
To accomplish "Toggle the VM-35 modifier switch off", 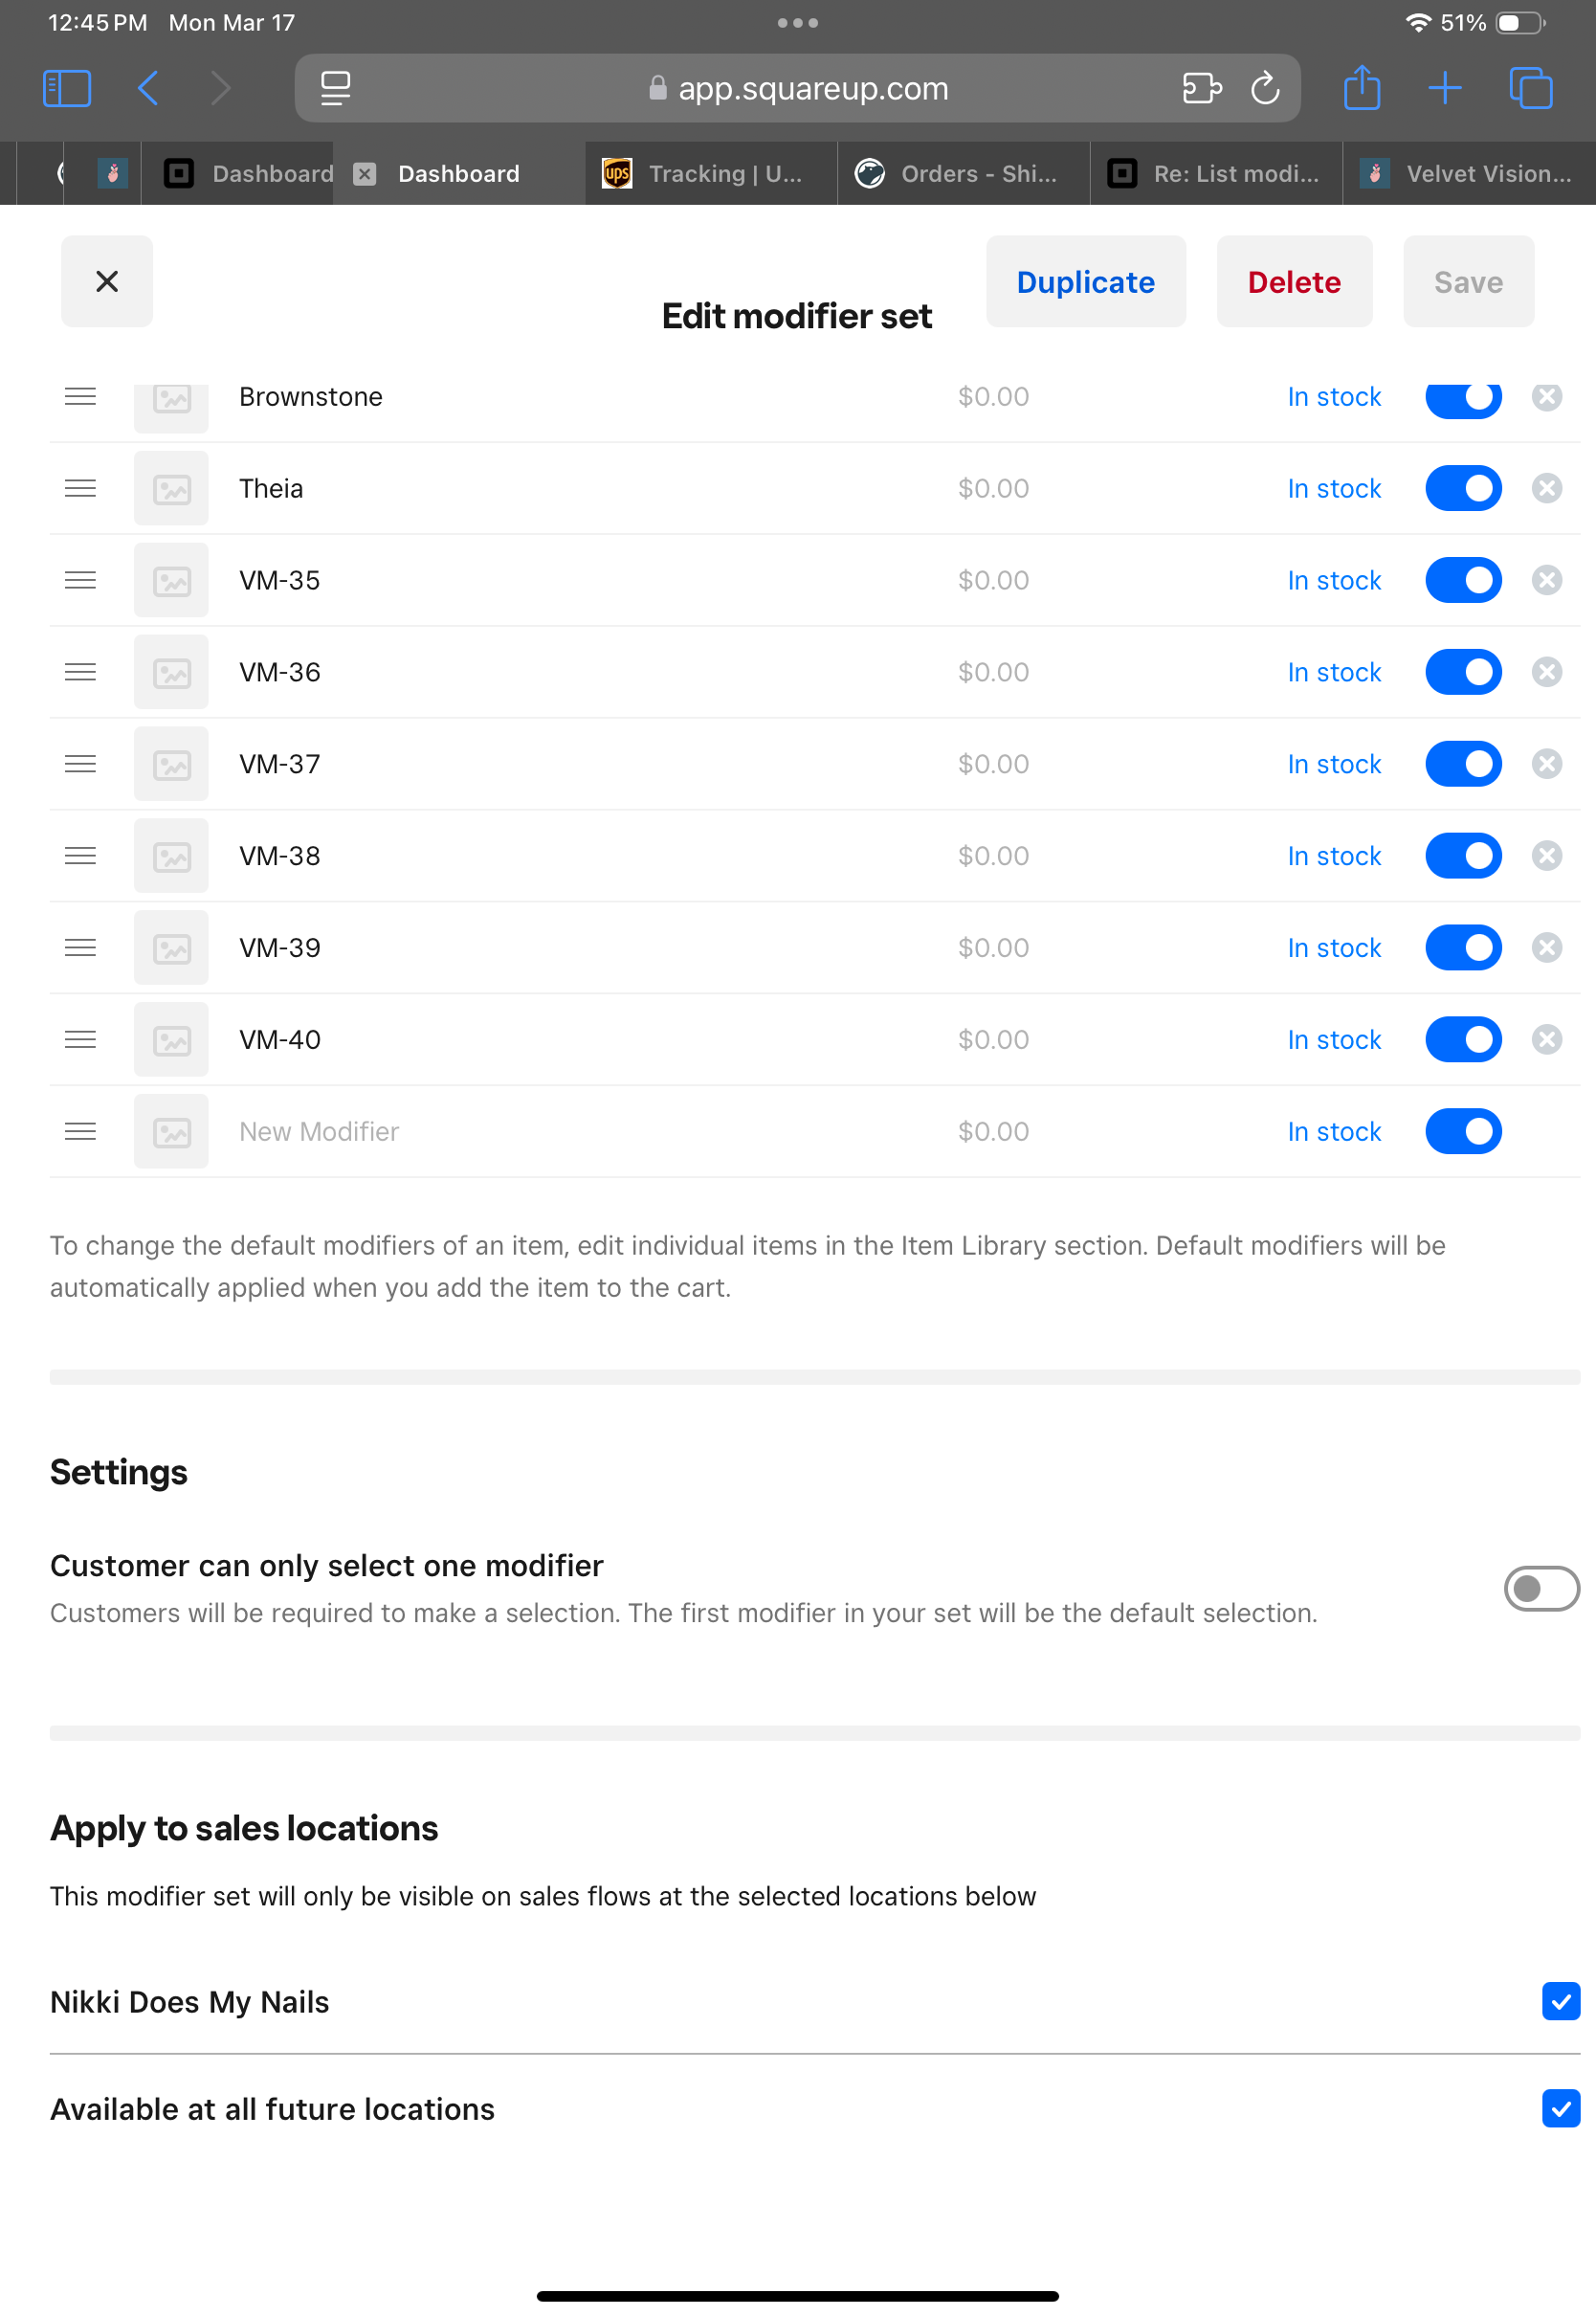I will click(1463, 580).
